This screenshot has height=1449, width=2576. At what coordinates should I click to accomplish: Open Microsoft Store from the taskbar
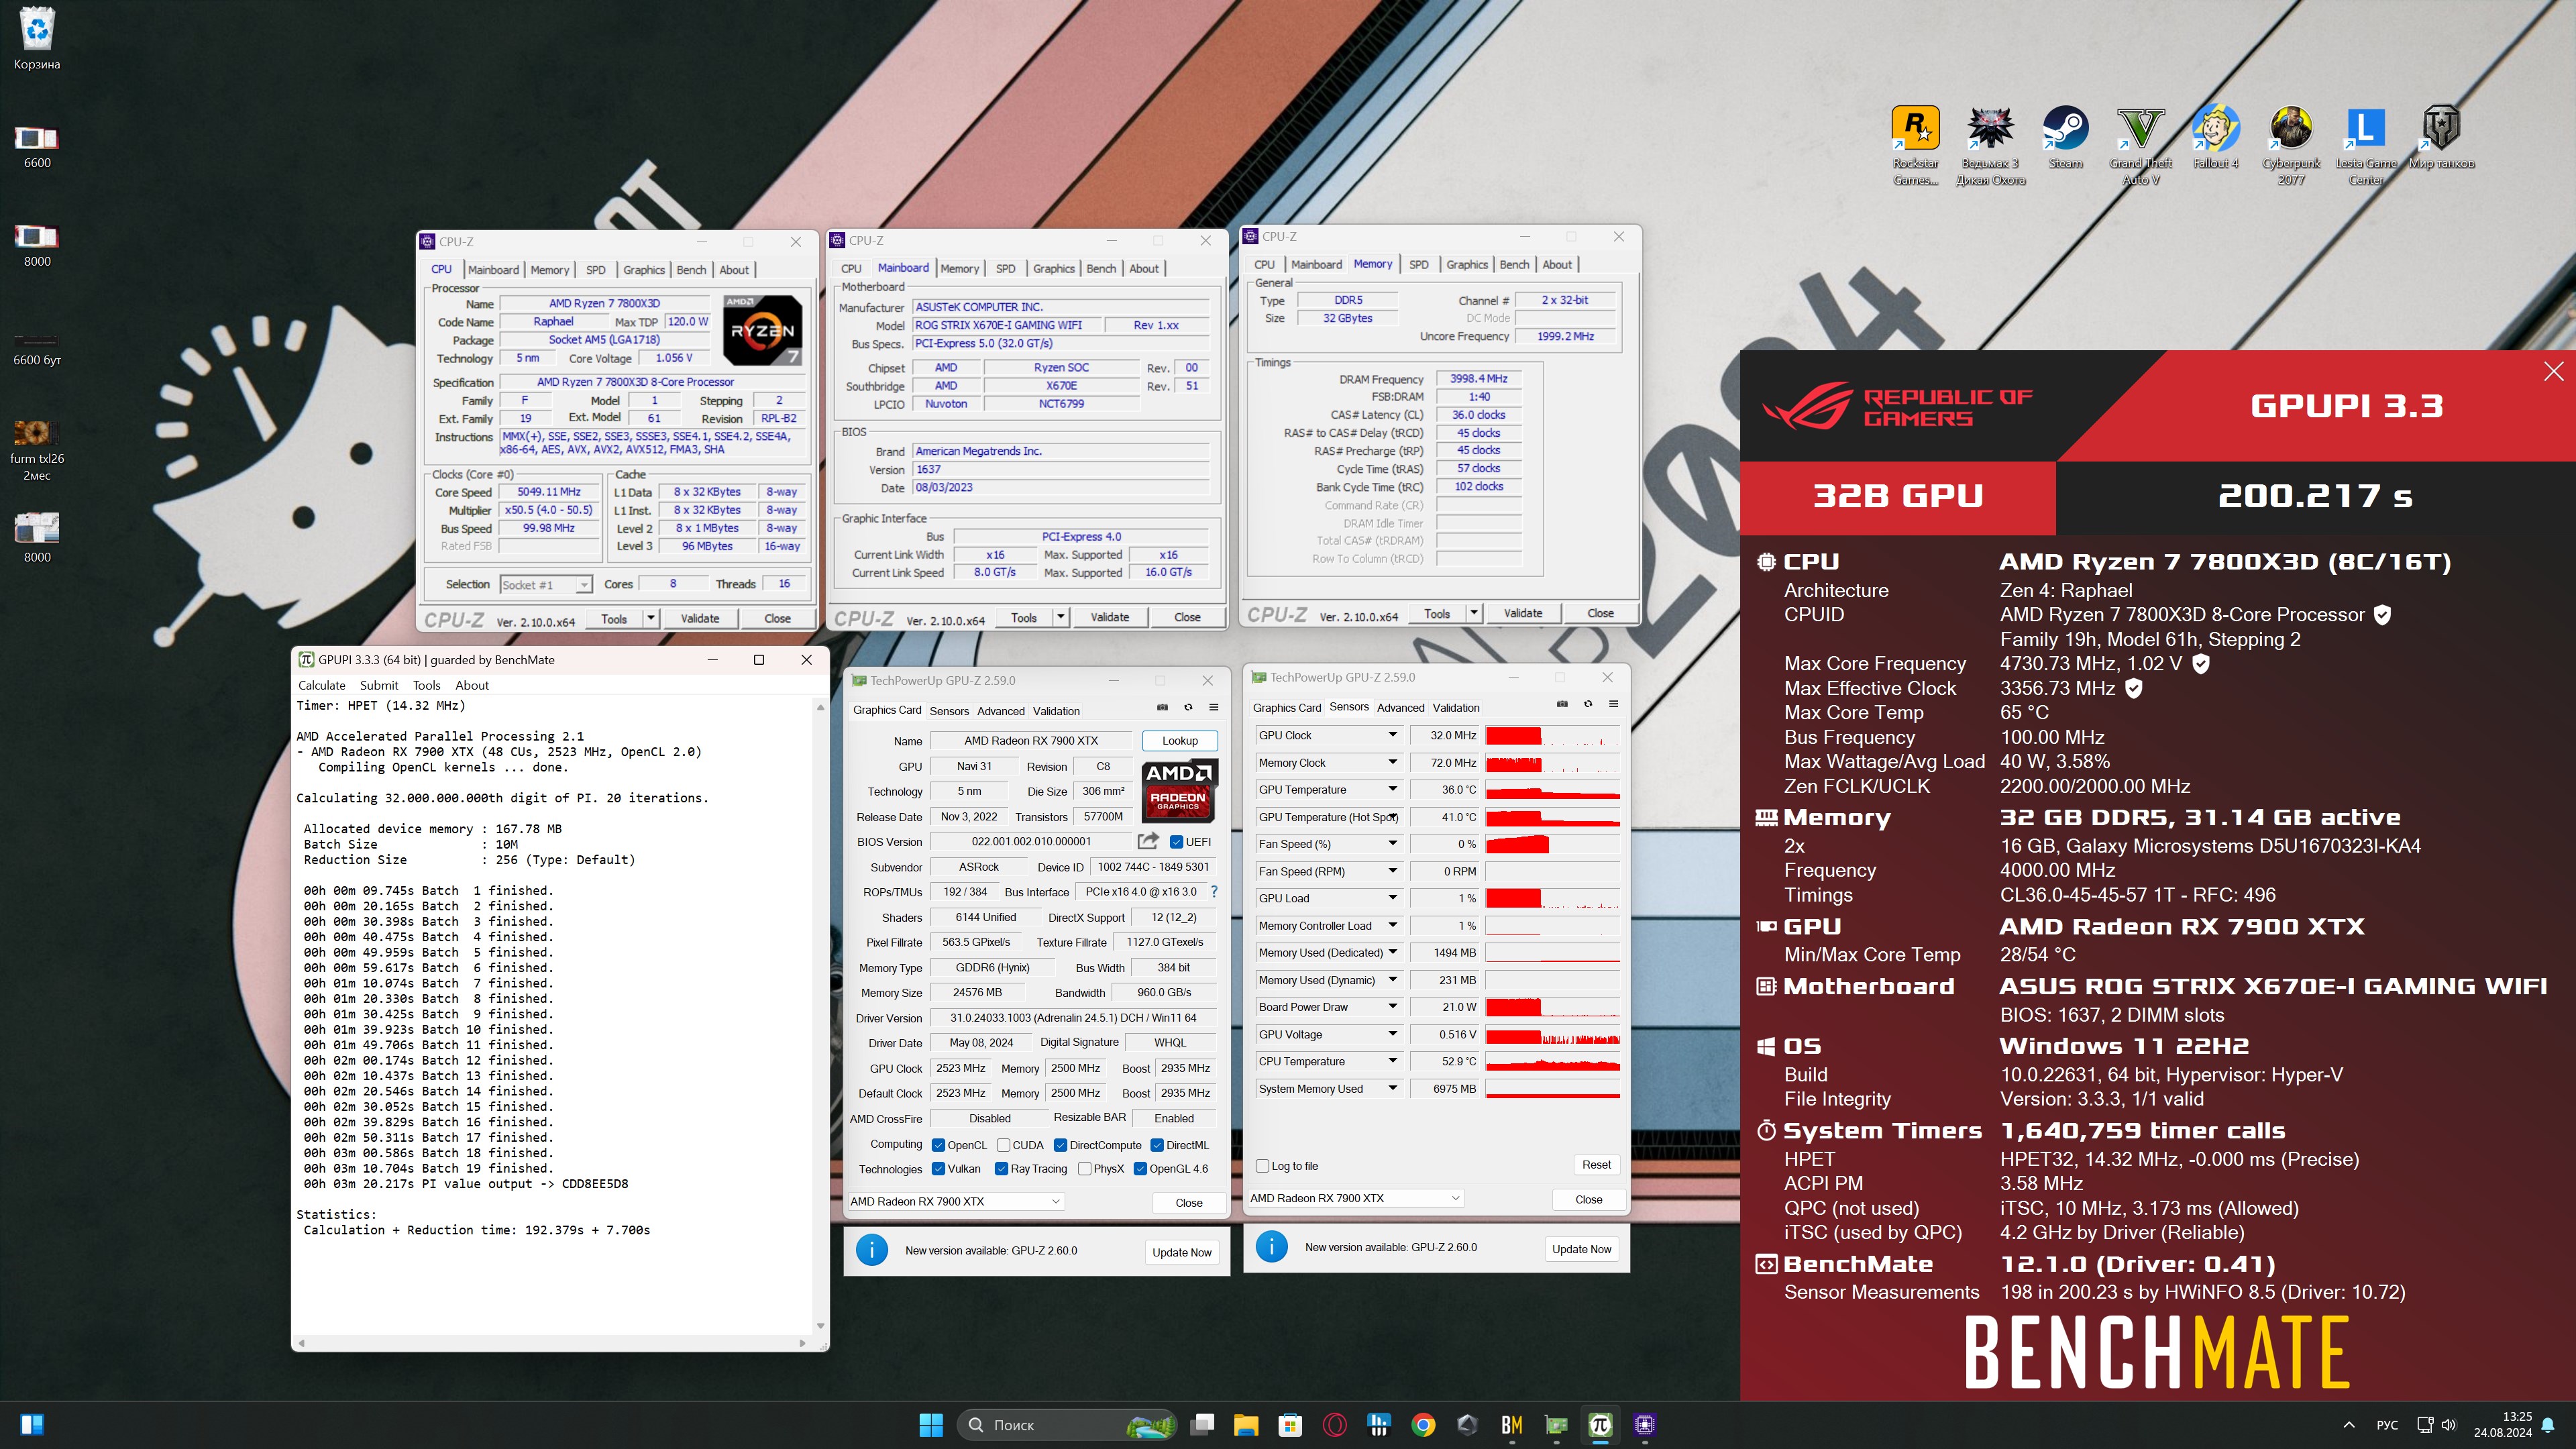tap(1290, 1425)
